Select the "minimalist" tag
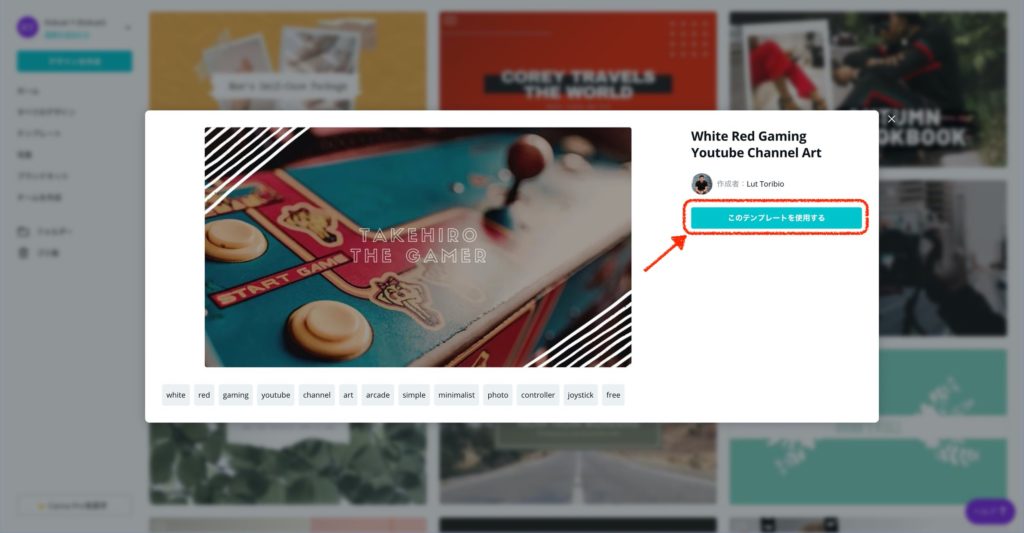Viewport: 1024px width, 533px height. click(456, 395)
